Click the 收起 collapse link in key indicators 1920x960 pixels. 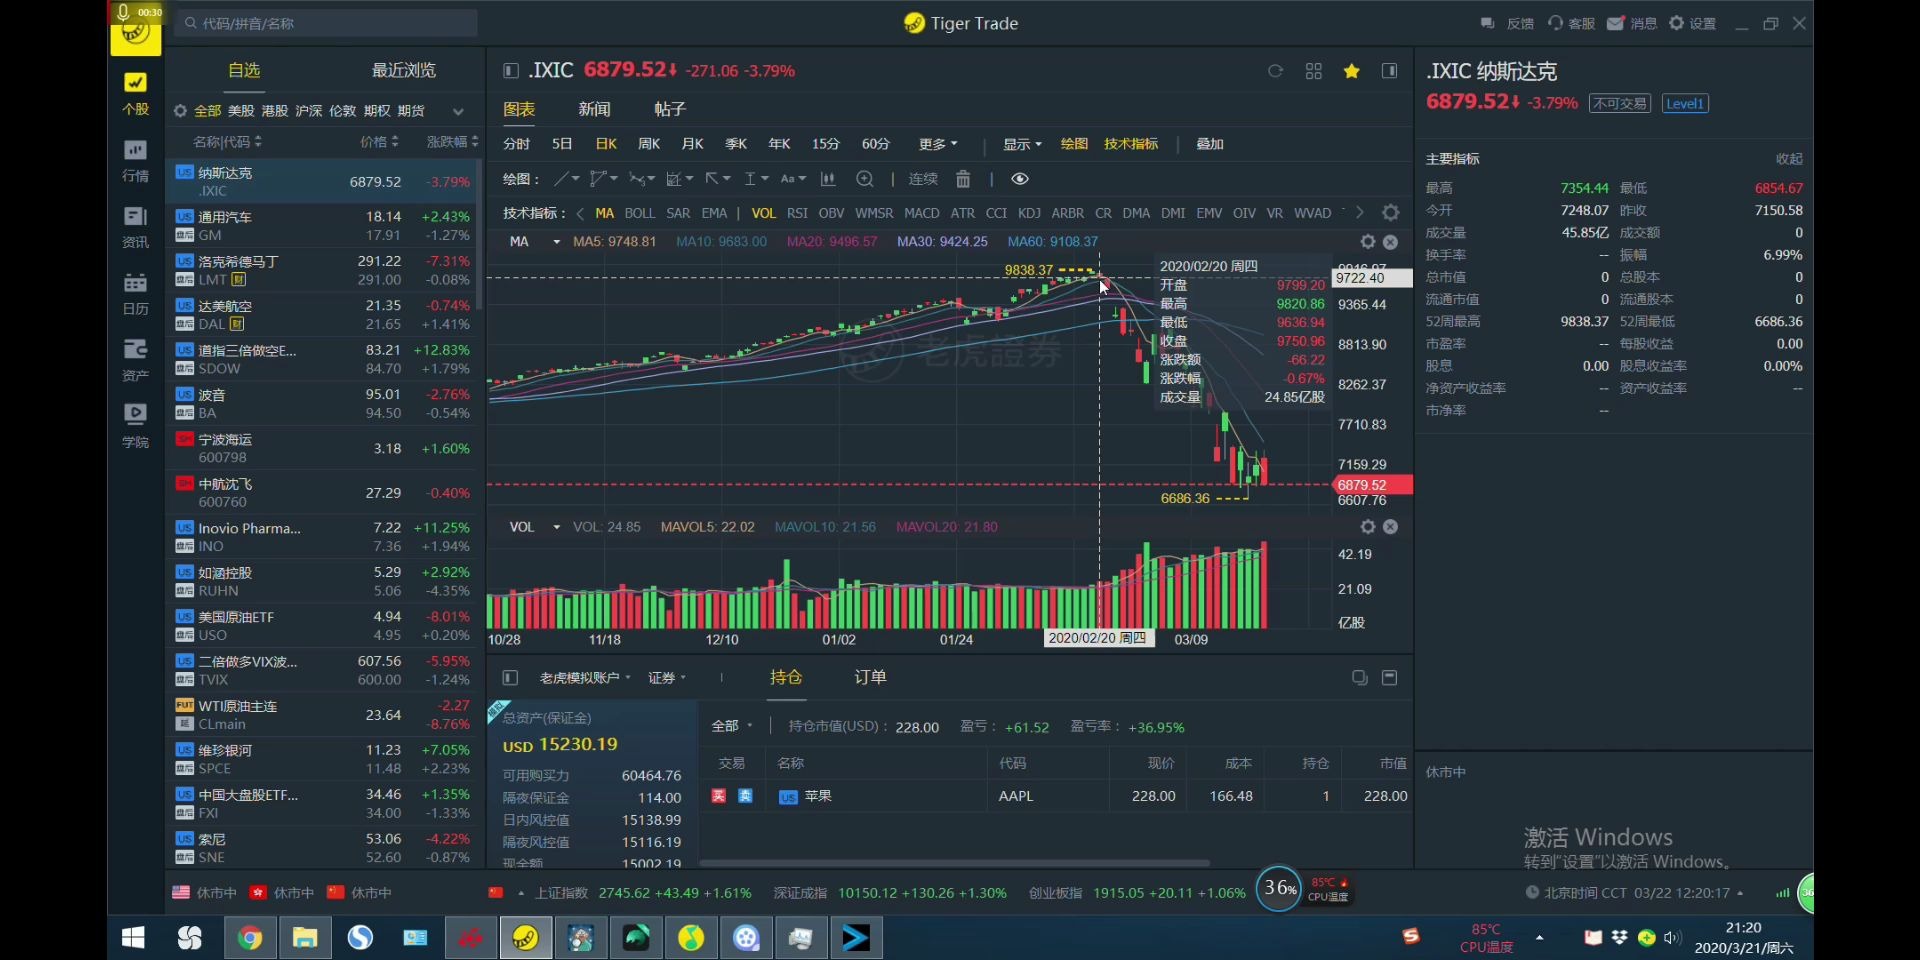click(x=1789, y=159)
